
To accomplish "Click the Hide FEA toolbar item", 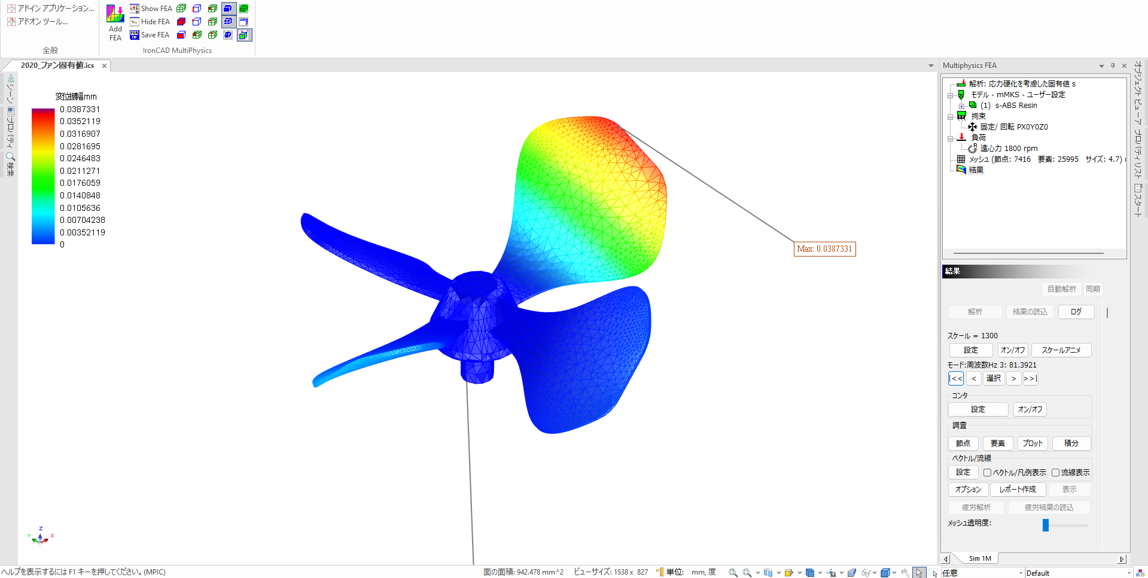I will (x=149, y=21).
